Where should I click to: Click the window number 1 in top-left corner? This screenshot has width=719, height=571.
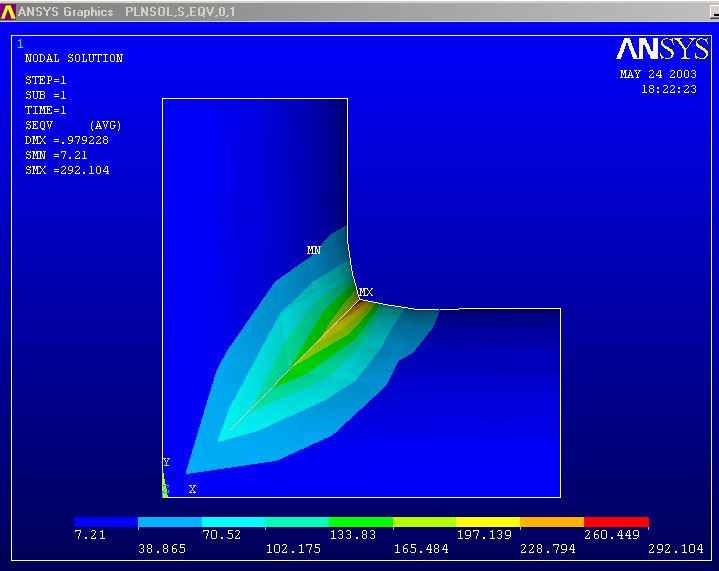click(20, 44)
